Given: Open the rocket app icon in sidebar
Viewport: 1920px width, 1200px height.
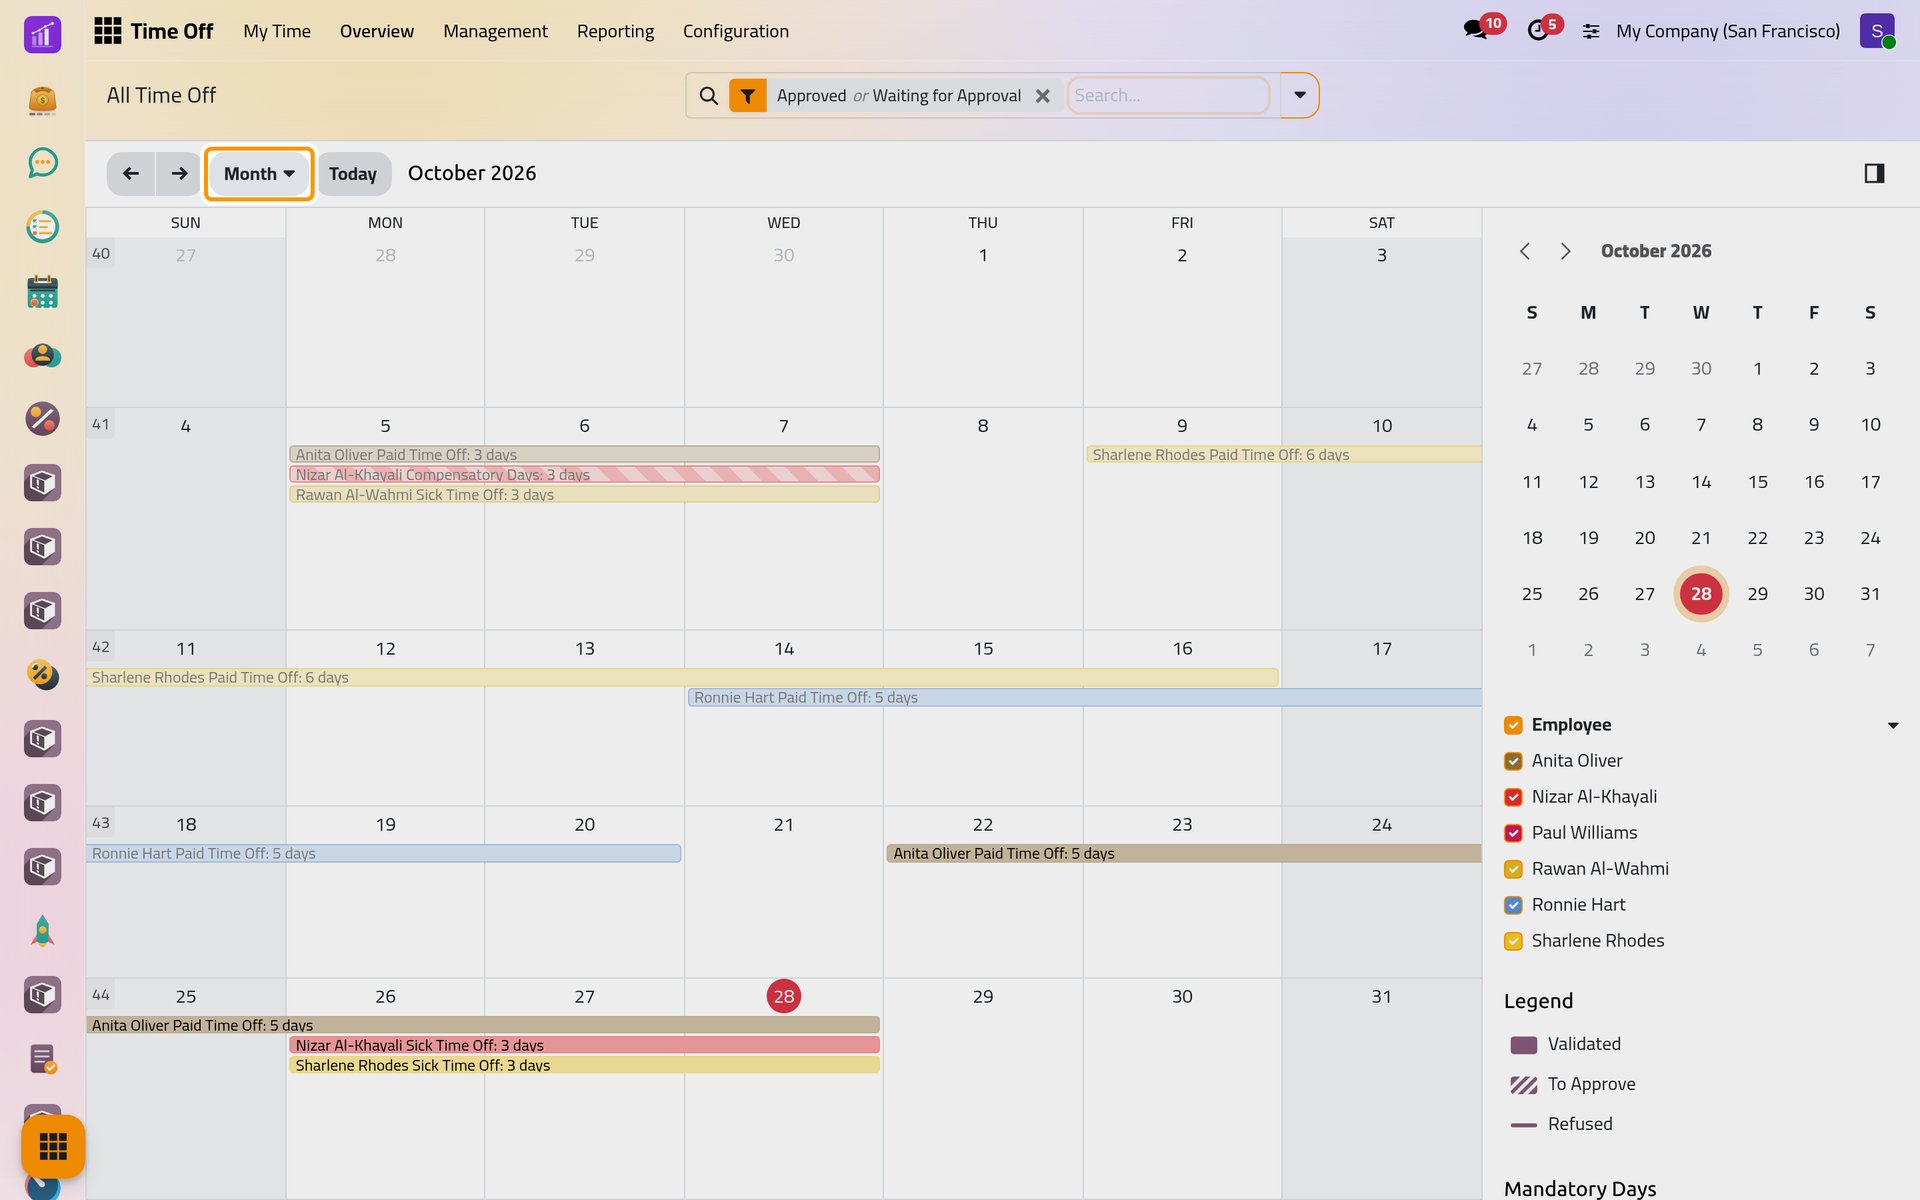Looking at the screenshot, I should point(42,931).
